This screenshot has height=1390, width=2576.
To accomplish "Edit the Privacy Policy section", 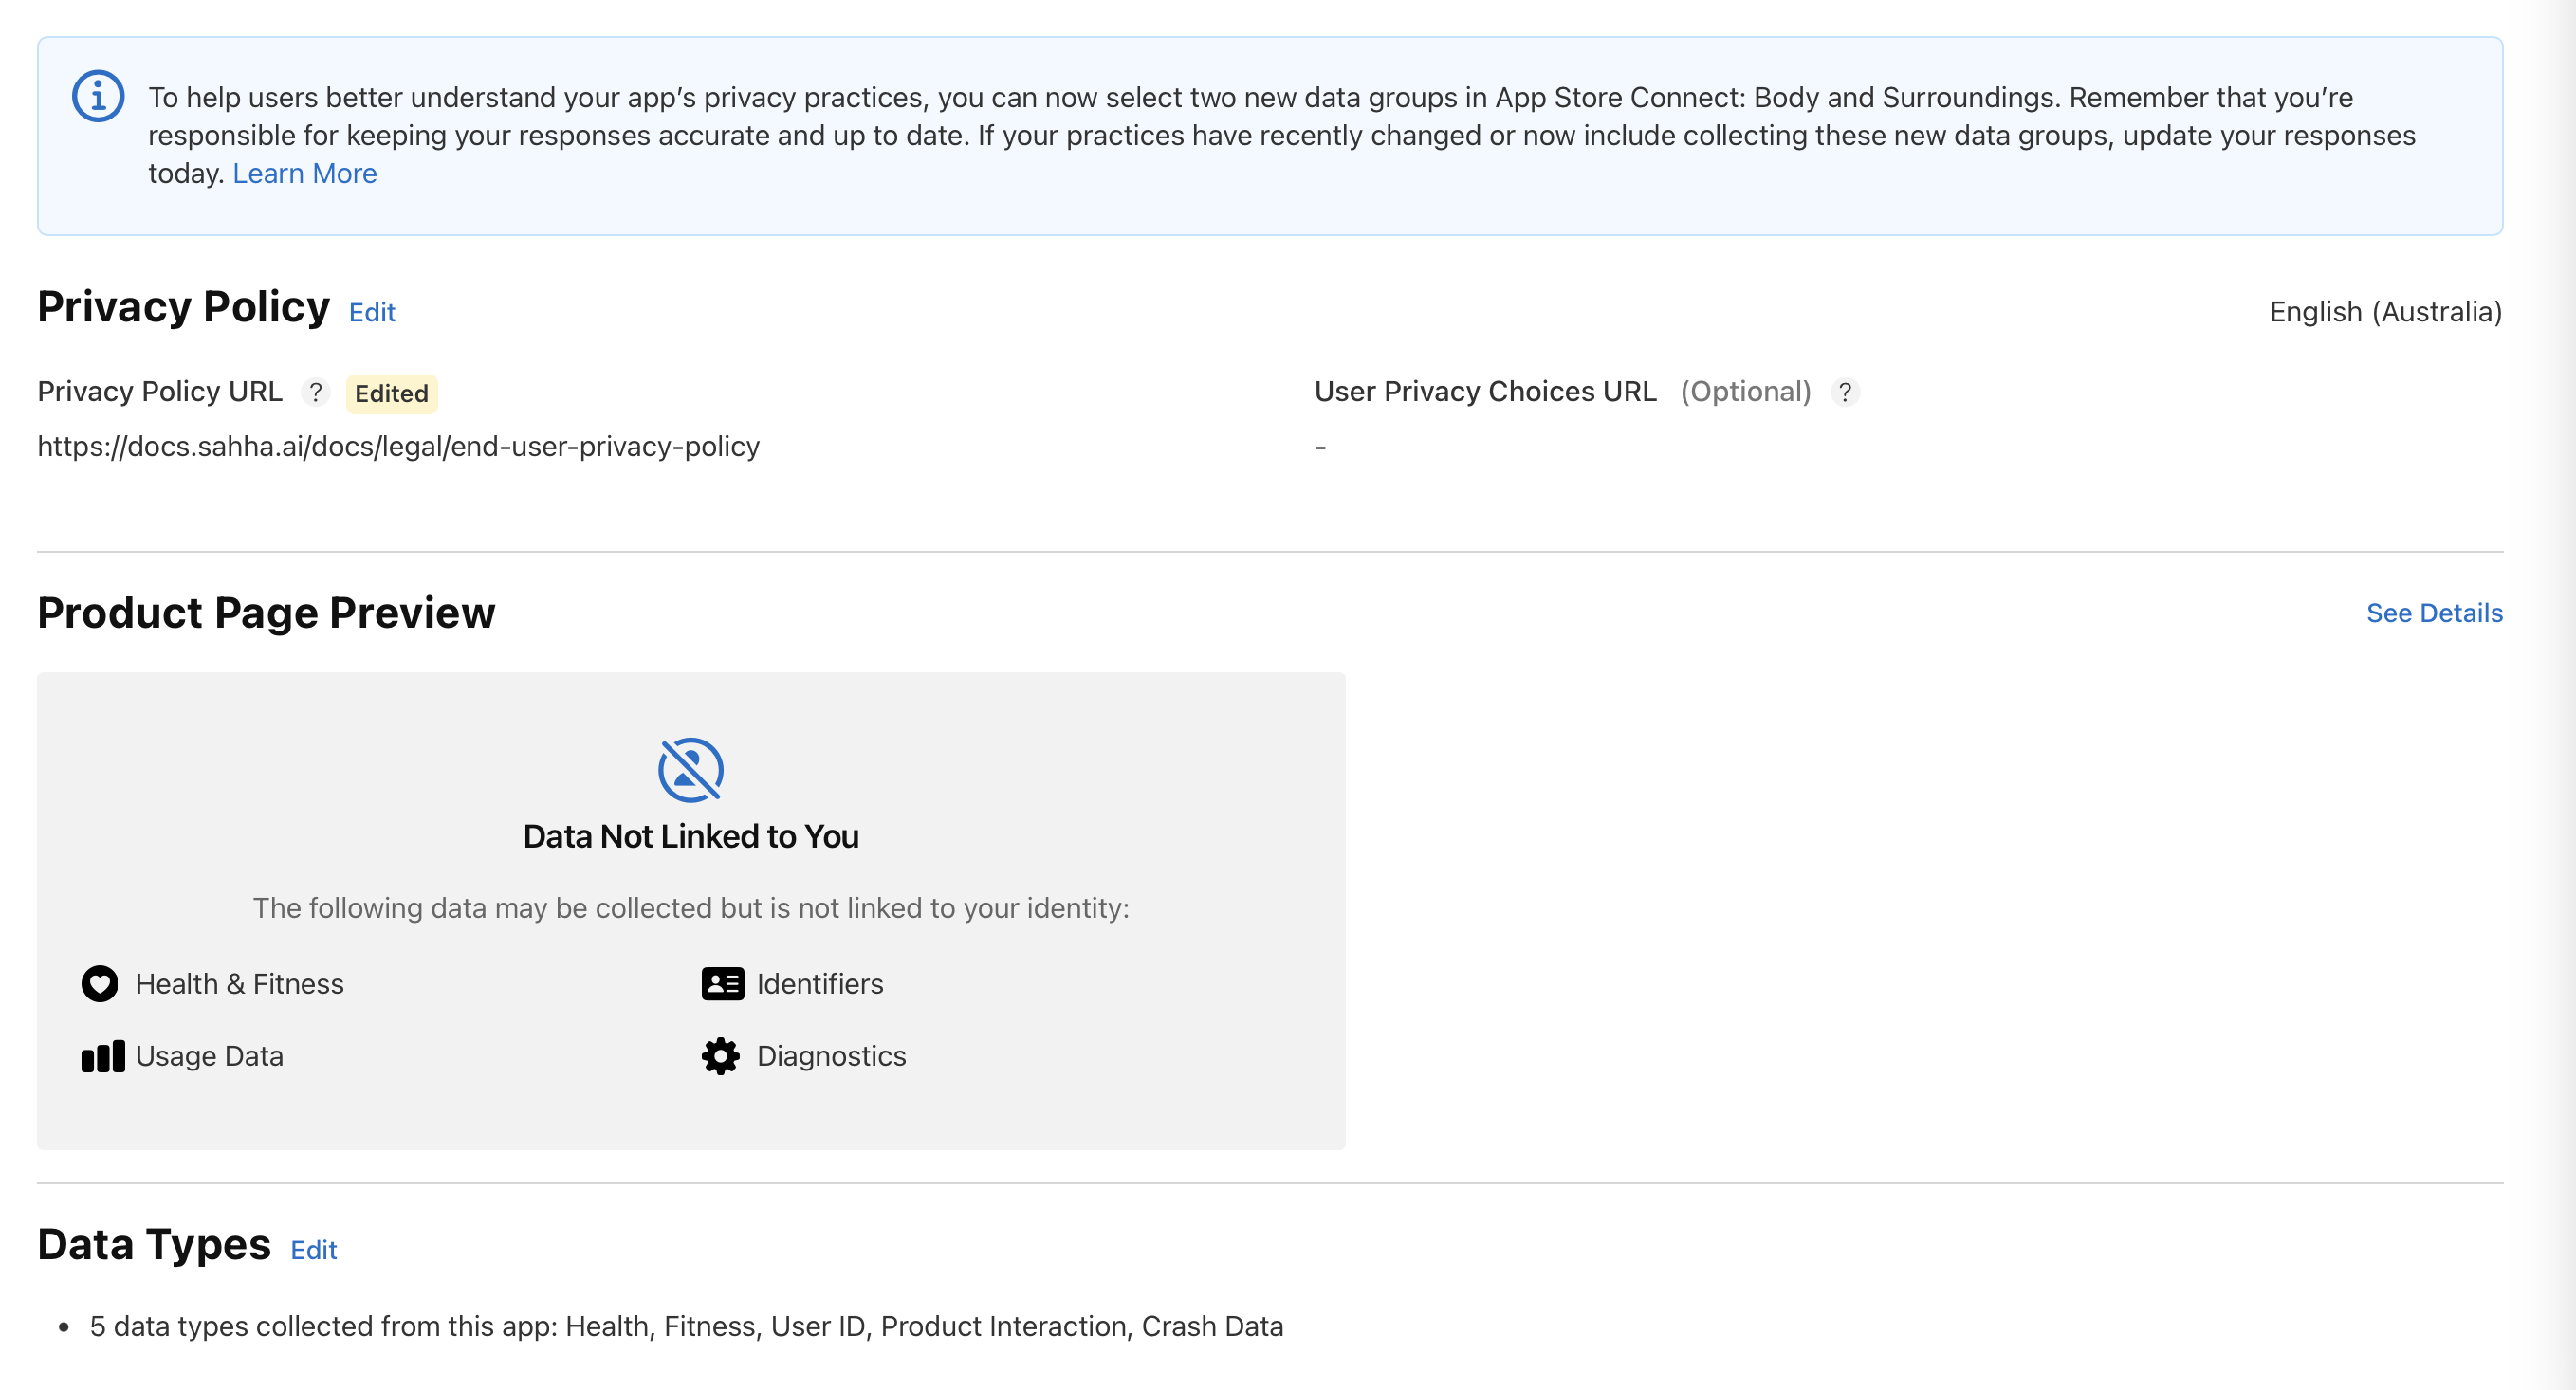I will pos(371,312).
